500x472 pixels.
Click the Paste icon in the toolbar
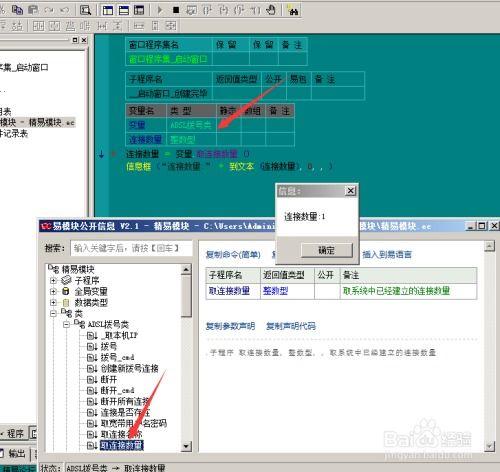[33, 10]
